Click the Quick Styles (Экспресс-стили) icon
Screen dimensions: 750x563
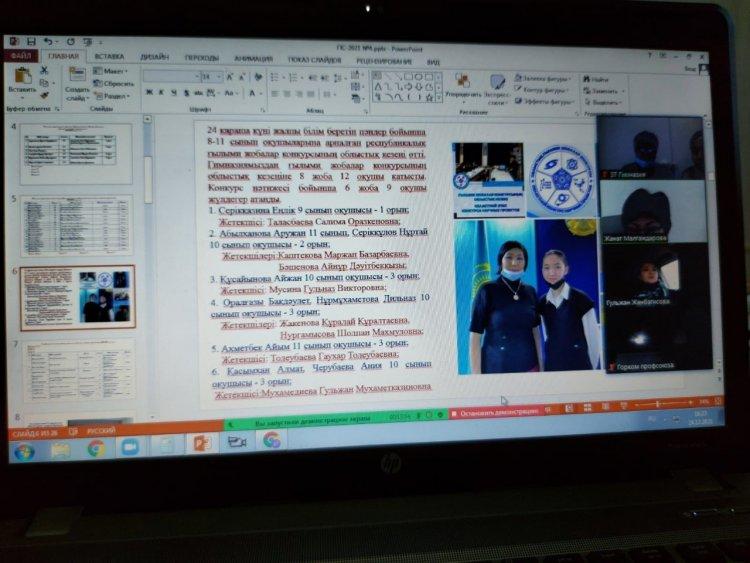point(497,81)
